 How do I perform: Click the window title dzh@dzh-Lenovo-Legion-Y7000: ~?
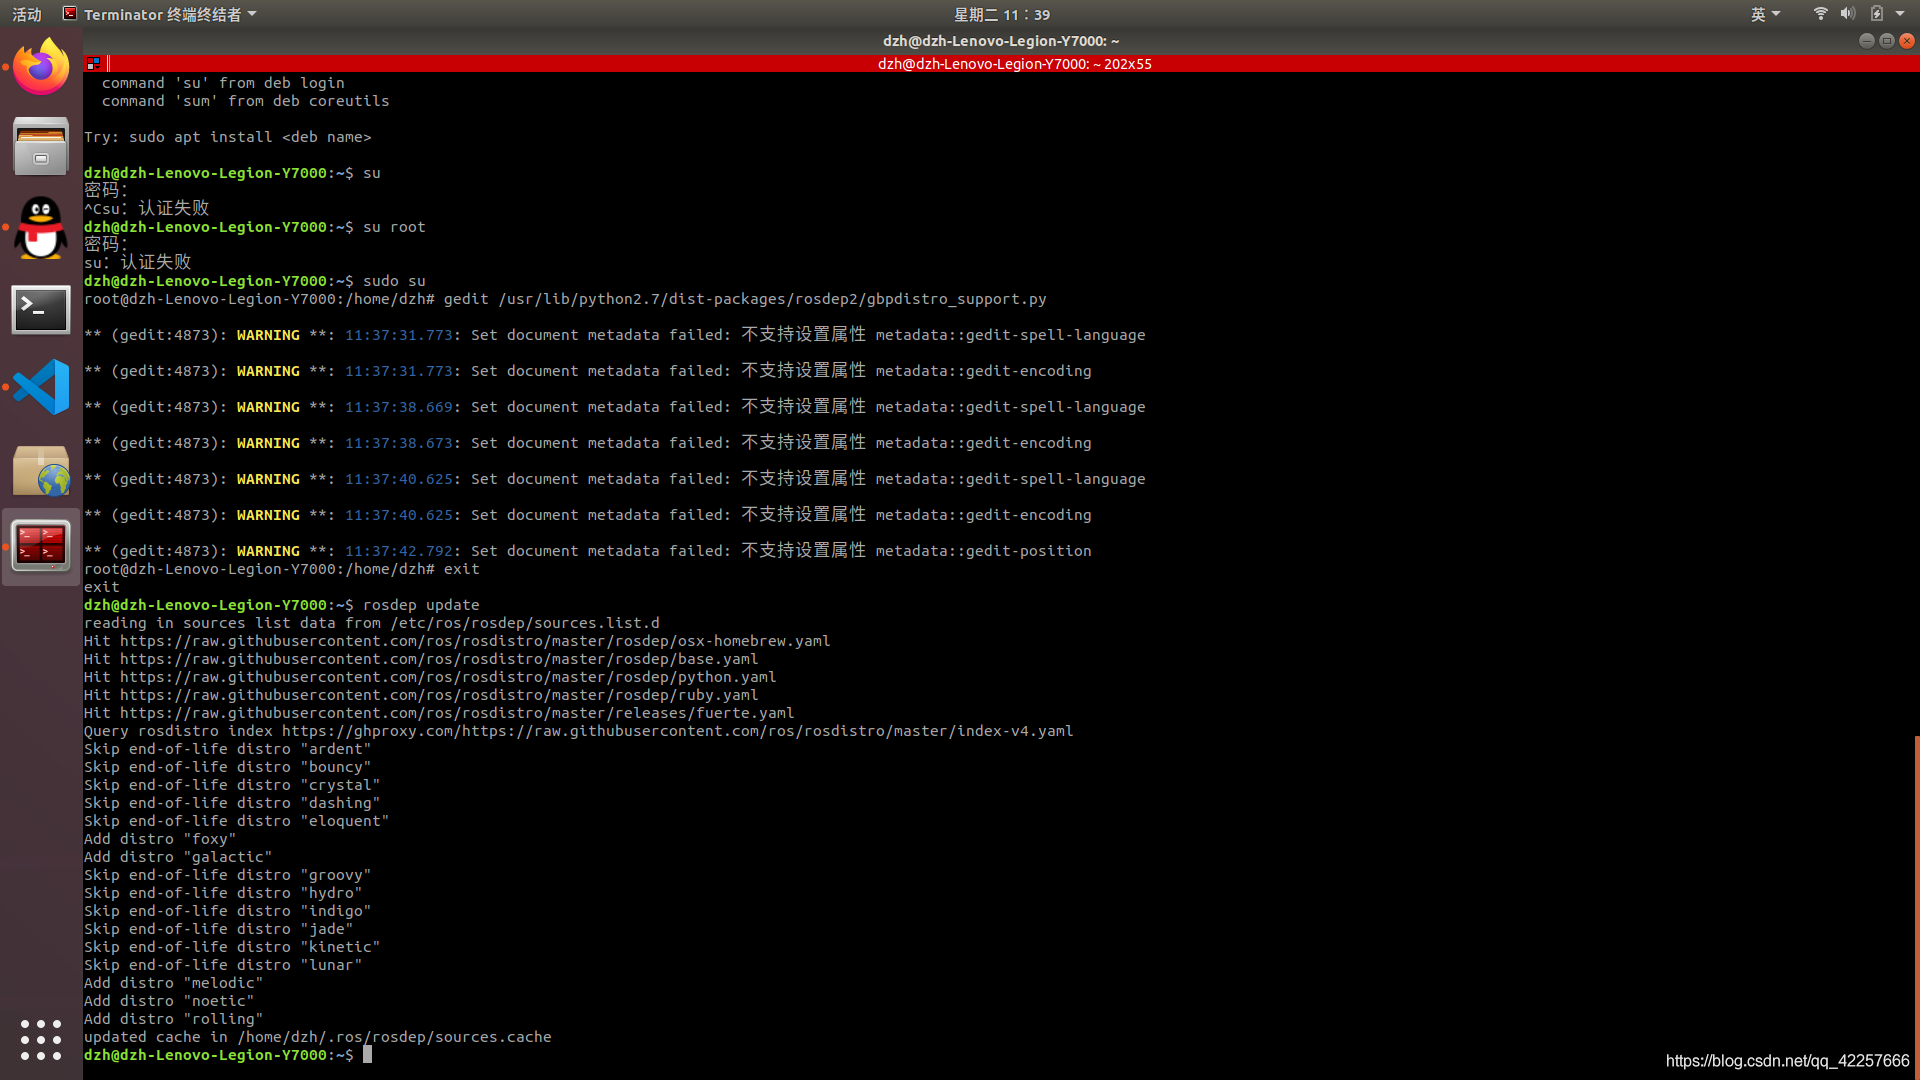(x=1001, y=41)
